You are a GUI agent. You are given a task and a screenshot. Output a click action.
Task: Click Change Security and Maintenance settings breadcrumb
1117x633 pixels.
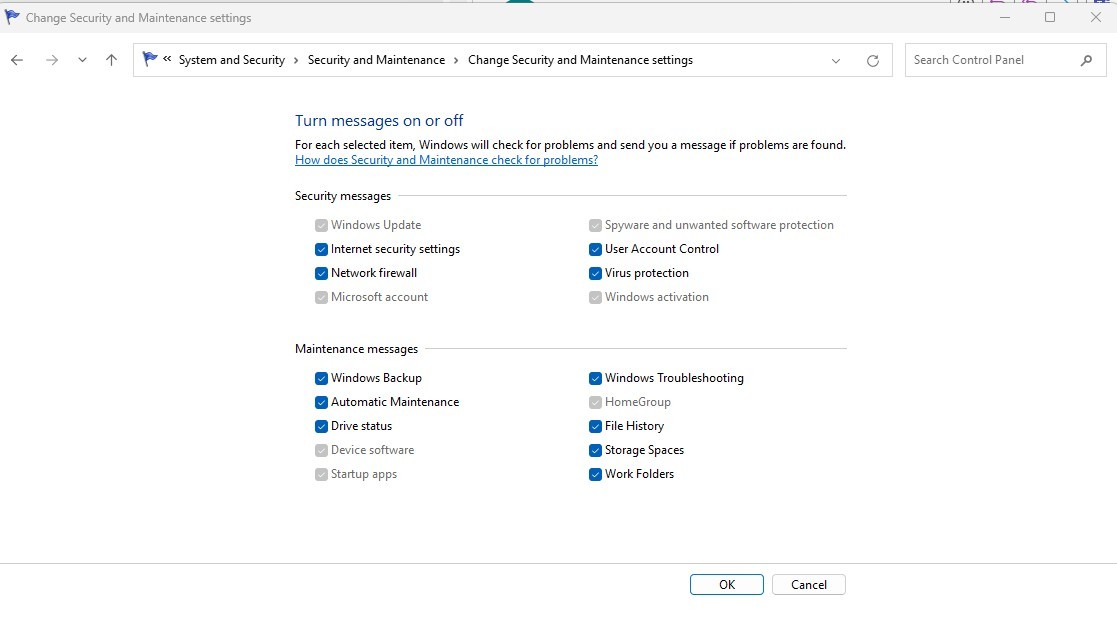pos(580,60)
